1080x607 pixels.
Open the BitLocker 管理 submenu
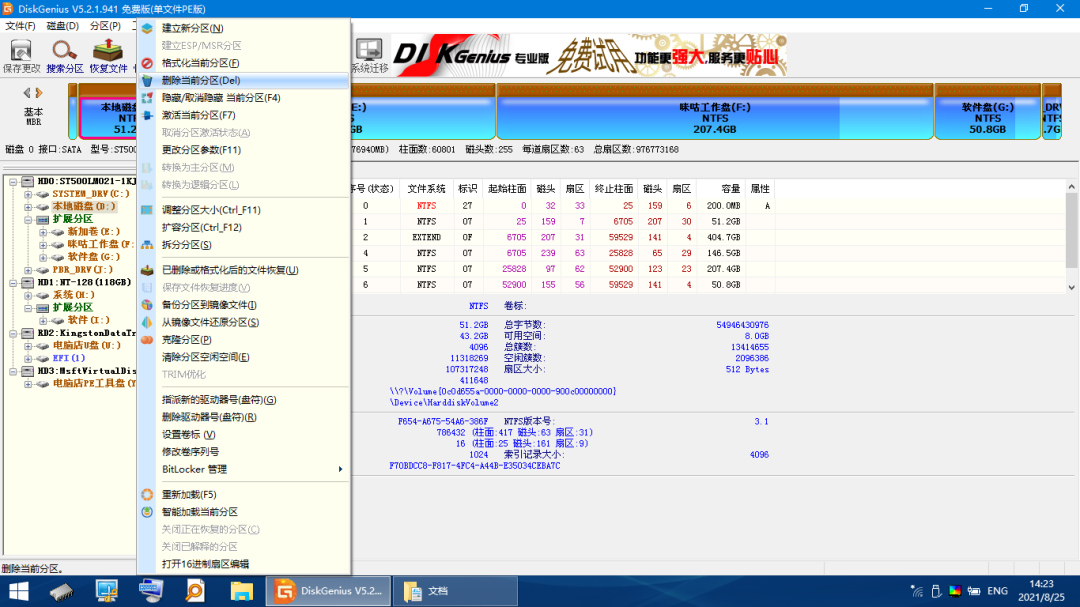tap(244, 469)
